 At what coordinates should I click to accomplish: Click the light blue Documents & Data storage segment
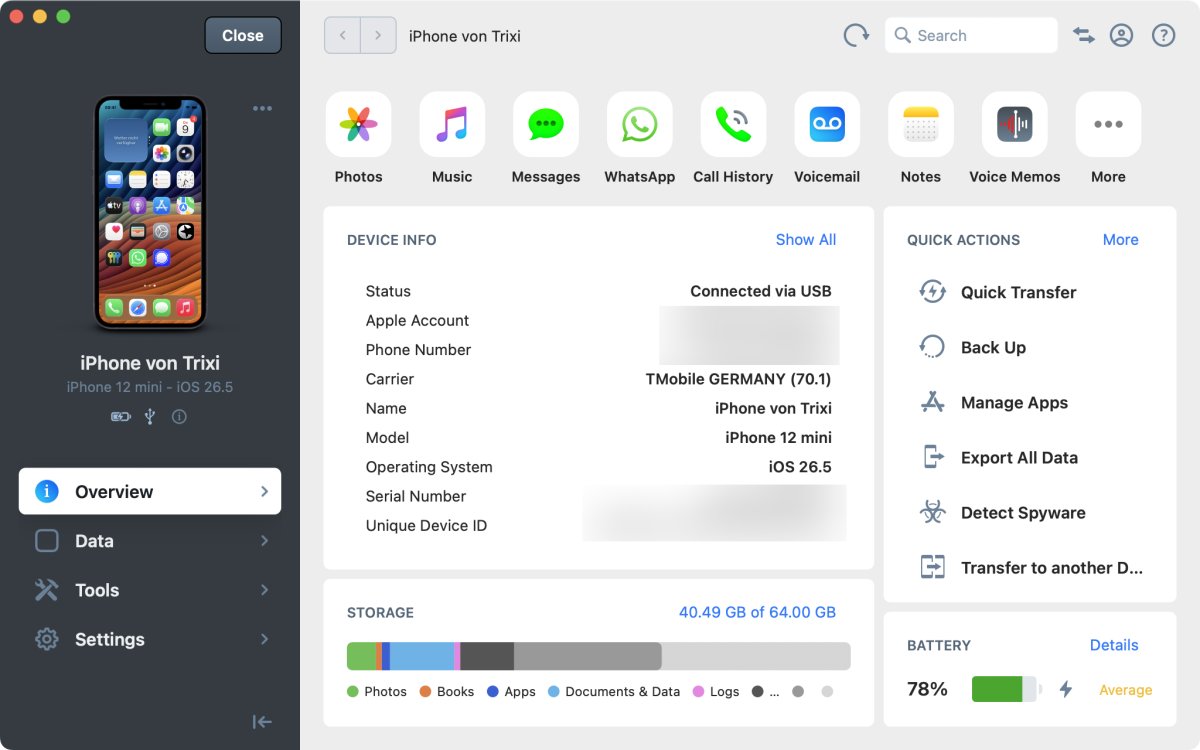tap(421, 656)
